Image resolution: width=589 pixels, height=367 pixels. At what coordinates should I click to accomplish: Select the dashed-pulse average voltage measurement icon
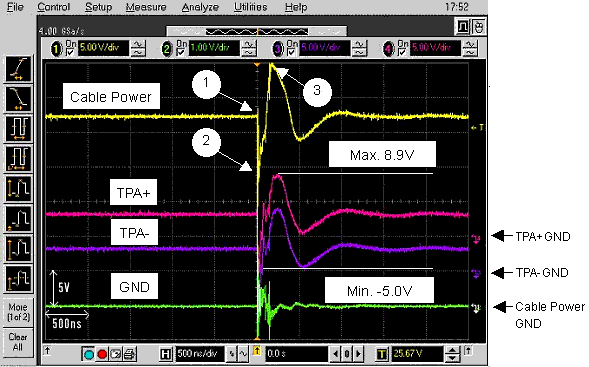click(x=19, y=278)
